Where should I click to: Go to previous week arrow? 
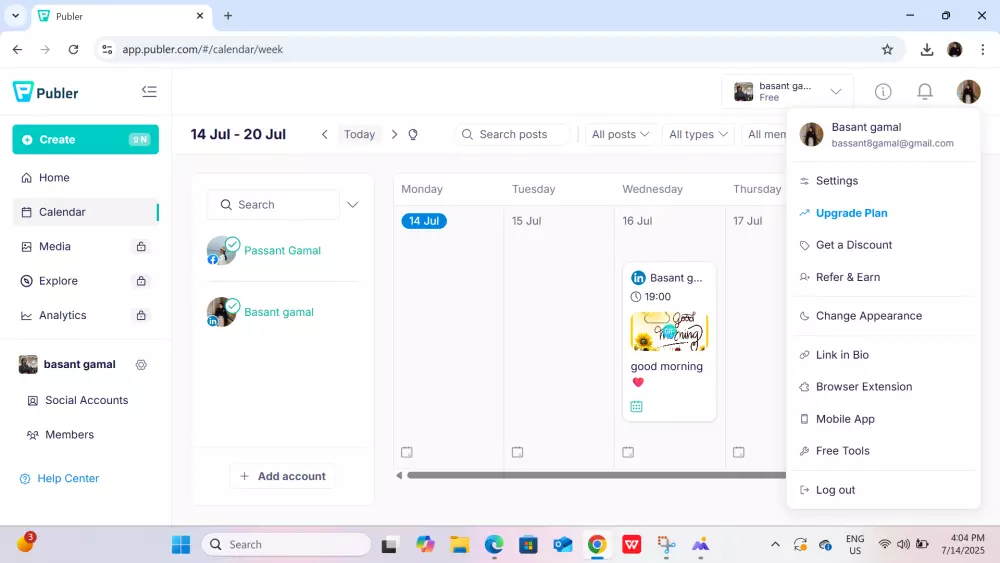click(x=325, y=135)
